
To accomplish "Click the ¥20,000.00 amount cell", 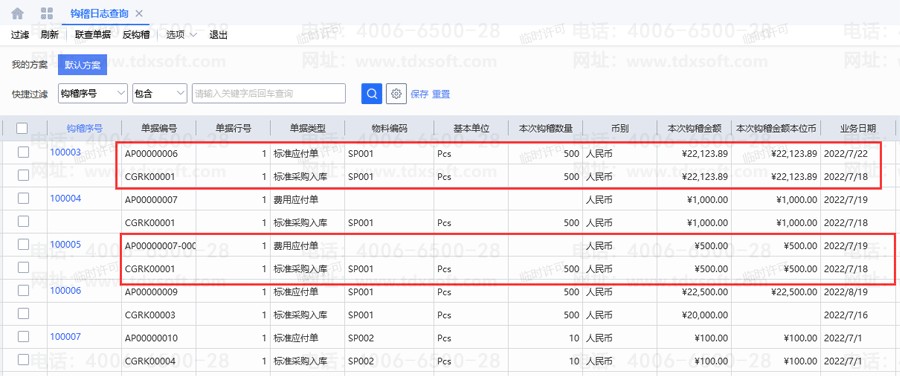I will click(705, 315).
